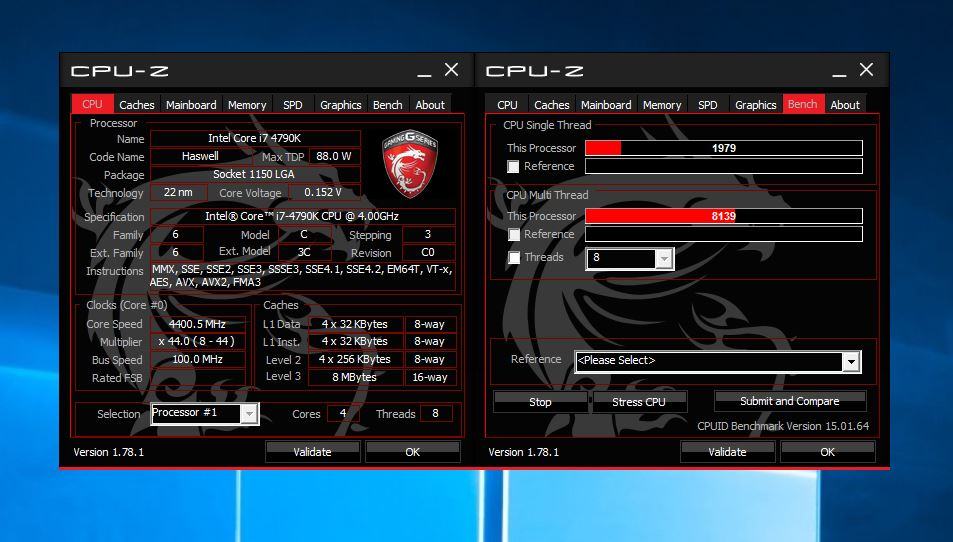Click the Threads count field in left window
The image size is (953, 542).
pyautogui.click(x=435, y=414)
